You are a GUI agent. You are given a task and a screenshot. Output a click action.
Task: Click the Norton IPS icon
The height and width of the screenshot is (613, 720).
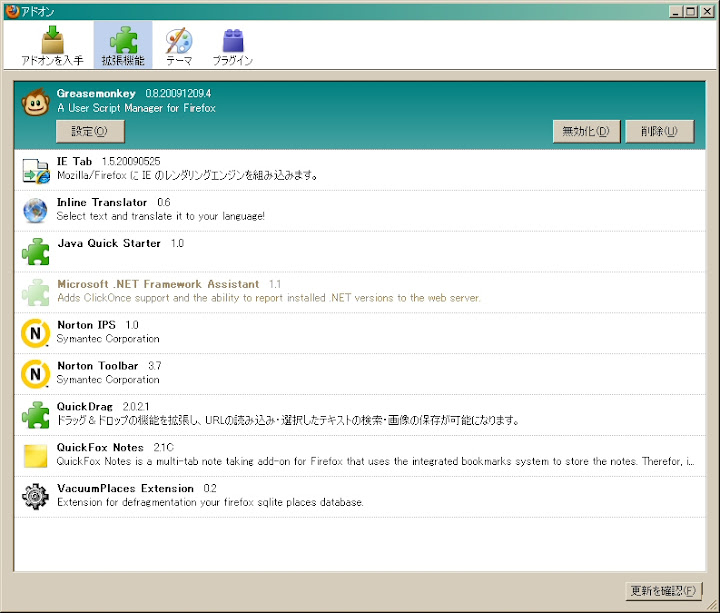(35, 333)
